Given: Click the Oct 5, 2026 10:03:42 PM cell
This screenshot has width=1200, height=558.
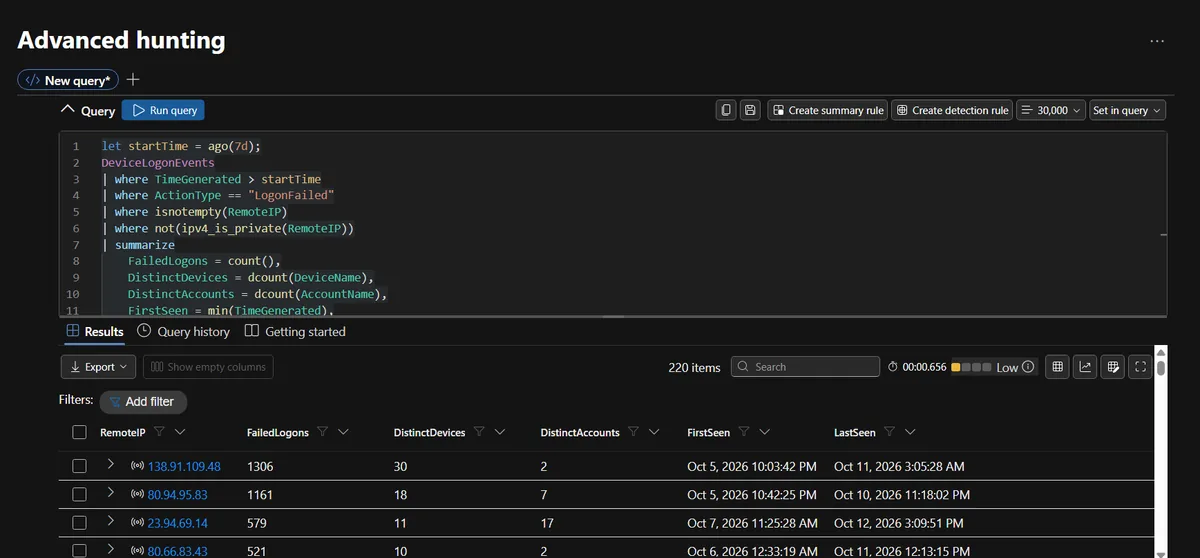Looking at the screenshot, I should pos(752,466).
